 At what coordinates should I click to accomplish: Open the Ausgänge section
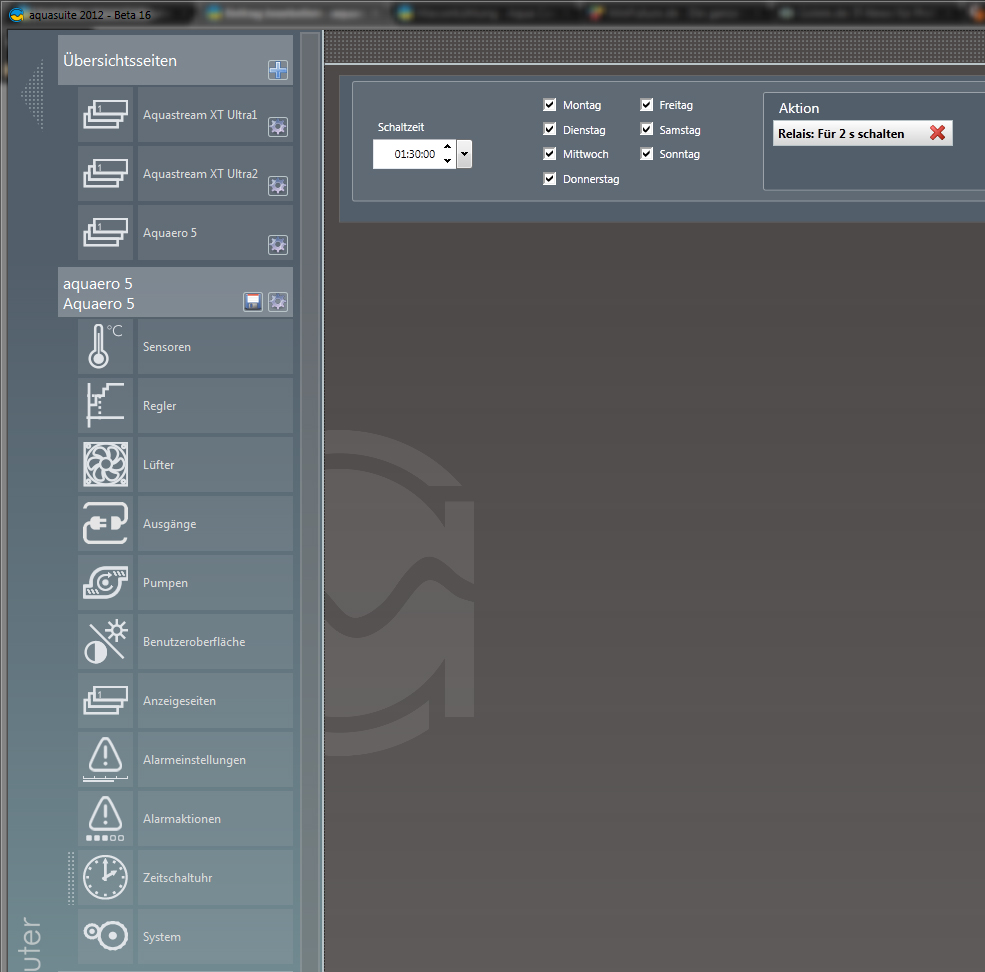pos(215,523)
